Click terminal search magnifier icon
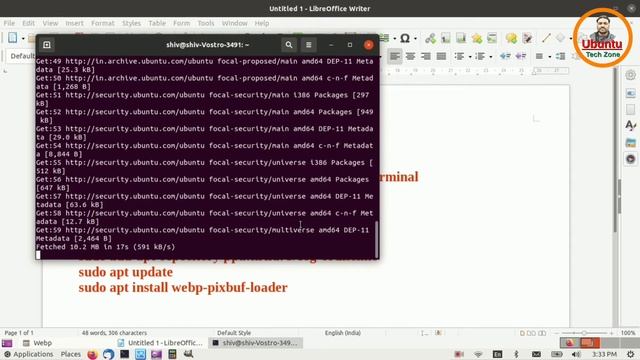This screenshot has width=640, height=360. pyautogui.click(x=289, y=45)
